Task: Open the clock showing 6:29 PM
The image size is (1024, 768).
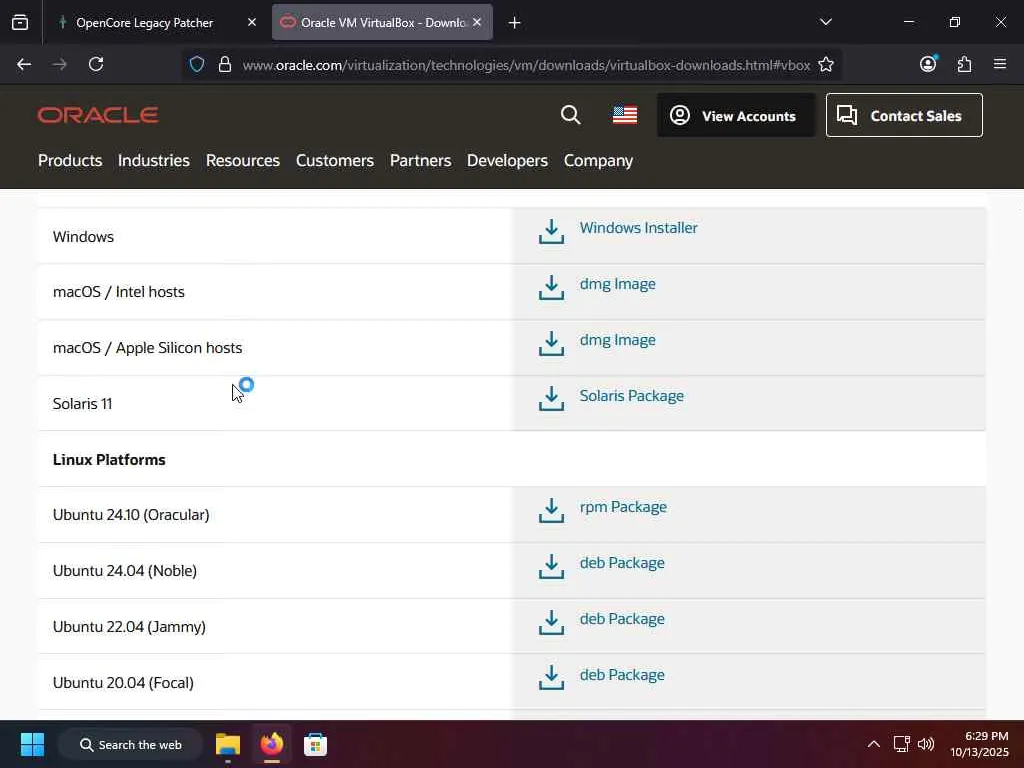Action: click(979, 744)
